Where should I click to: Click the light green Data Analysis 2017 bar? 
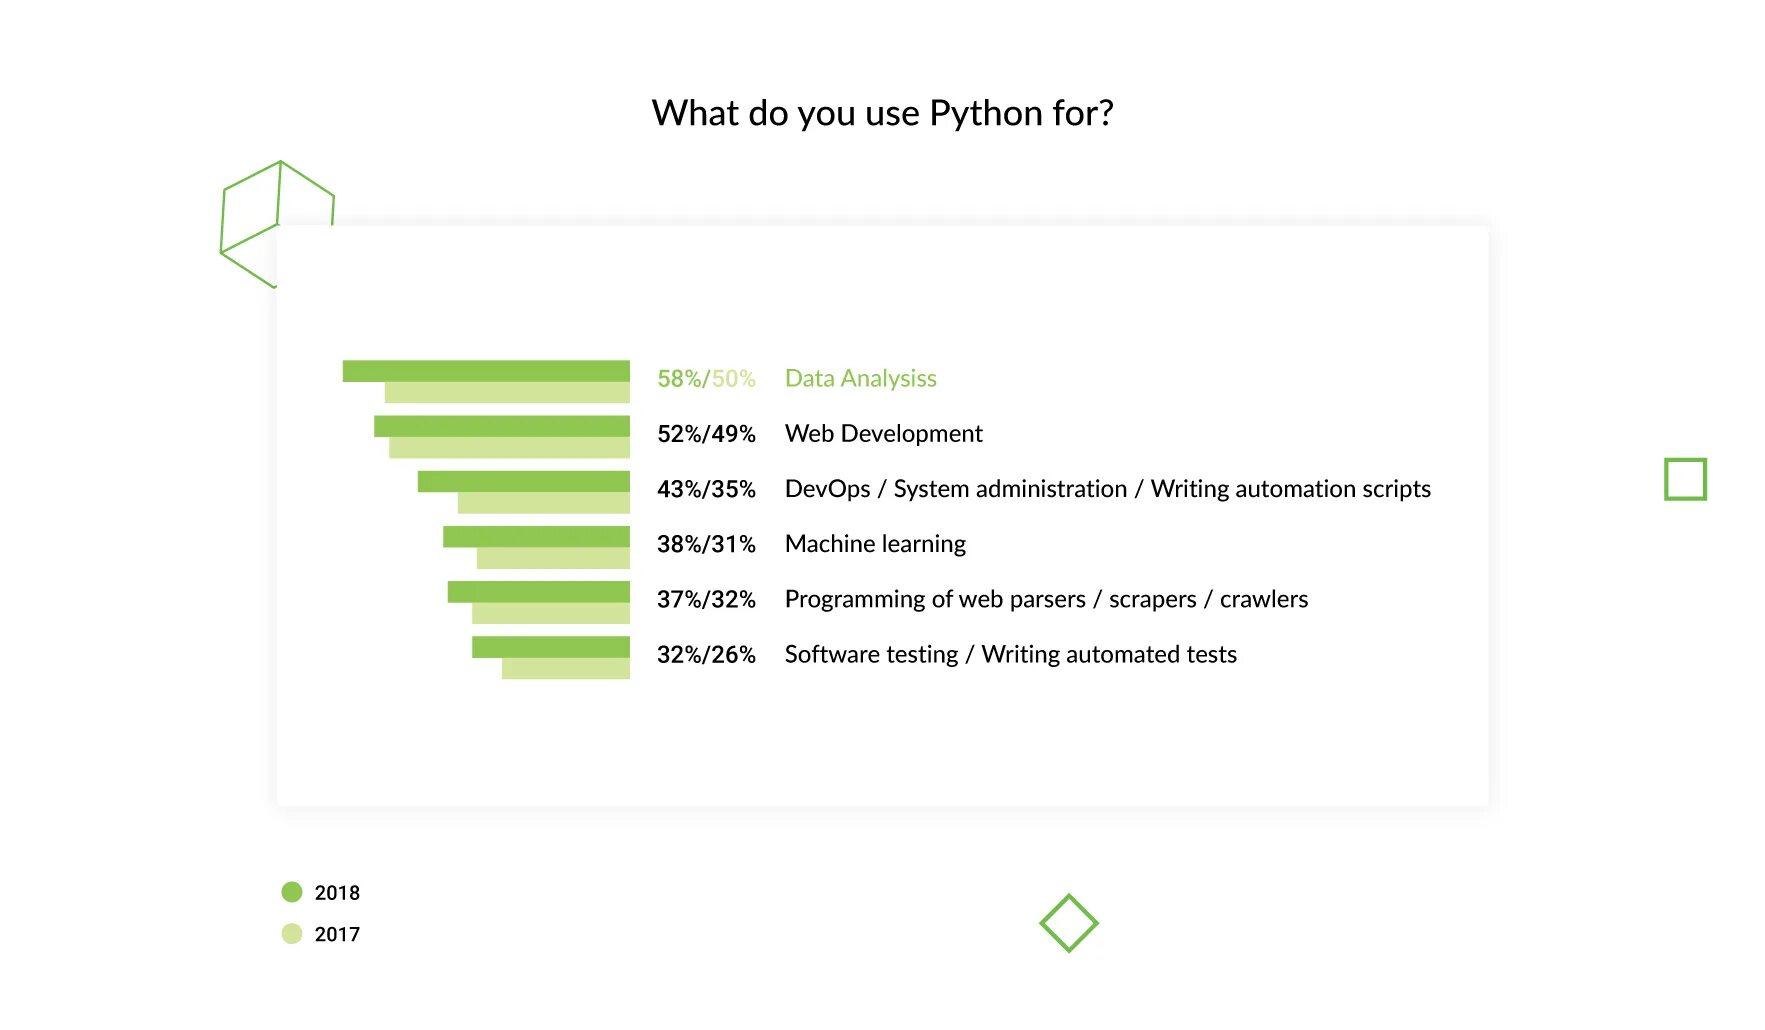click(507, 393)
